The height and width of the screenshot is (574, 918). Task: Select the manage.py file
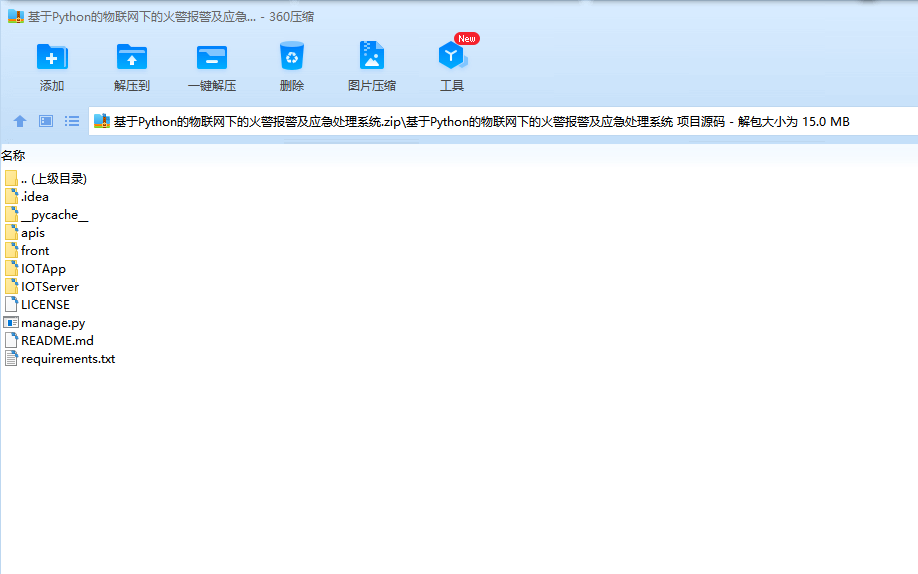[x=44, y=323]
